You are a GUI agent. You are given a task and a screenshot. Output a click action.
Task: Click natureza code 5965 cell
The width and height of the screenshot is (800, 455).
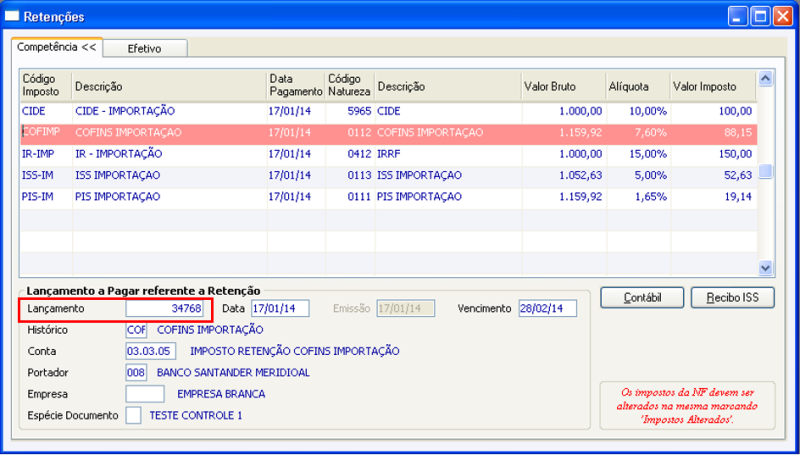pos(349,111)
